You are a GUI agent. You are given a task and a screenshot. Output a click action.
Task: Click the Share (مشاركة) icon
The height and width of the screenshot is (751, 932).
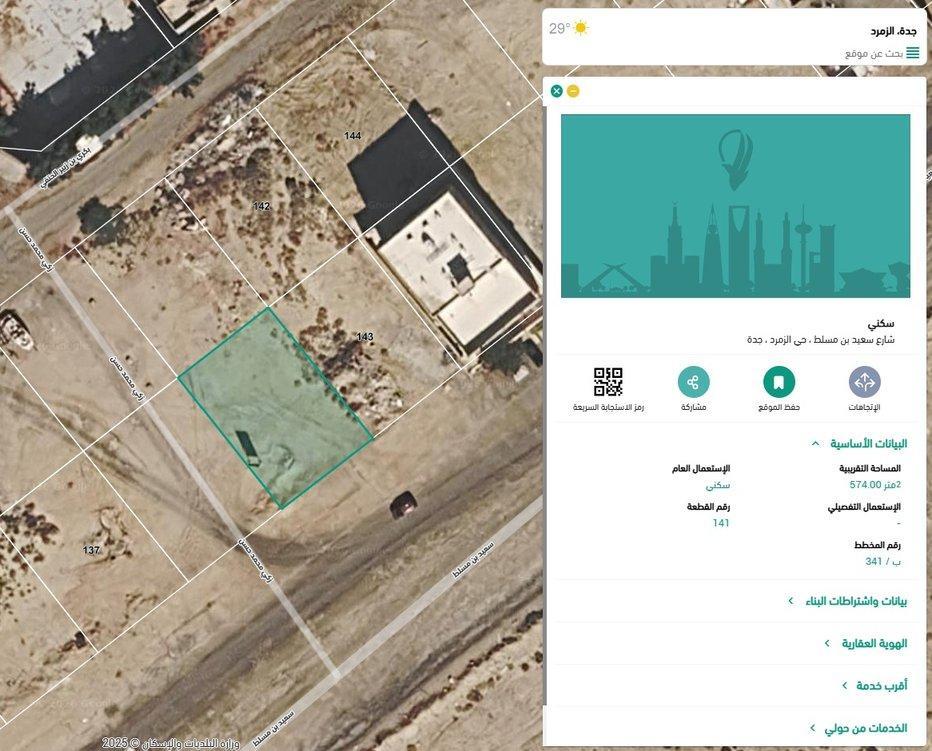click(x=693, y=382)
